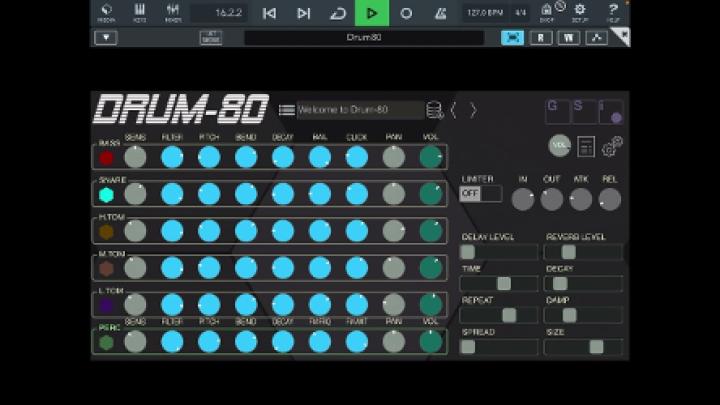Start playback with the green Play button
This screenshot has height=405, width=720.
[372, 13]
